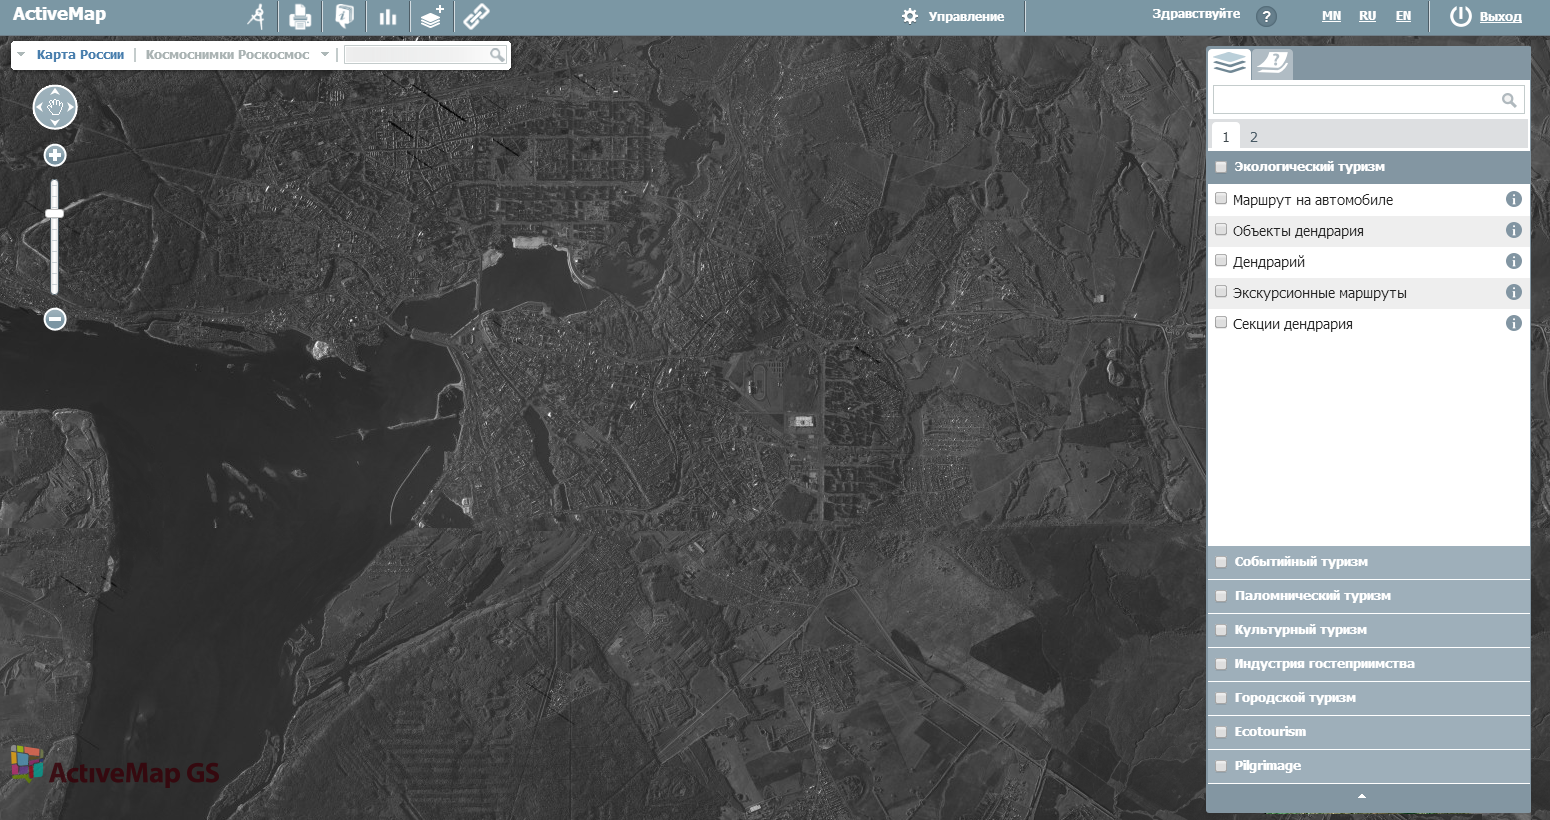Zoom out with the minus button

(55, 319)
